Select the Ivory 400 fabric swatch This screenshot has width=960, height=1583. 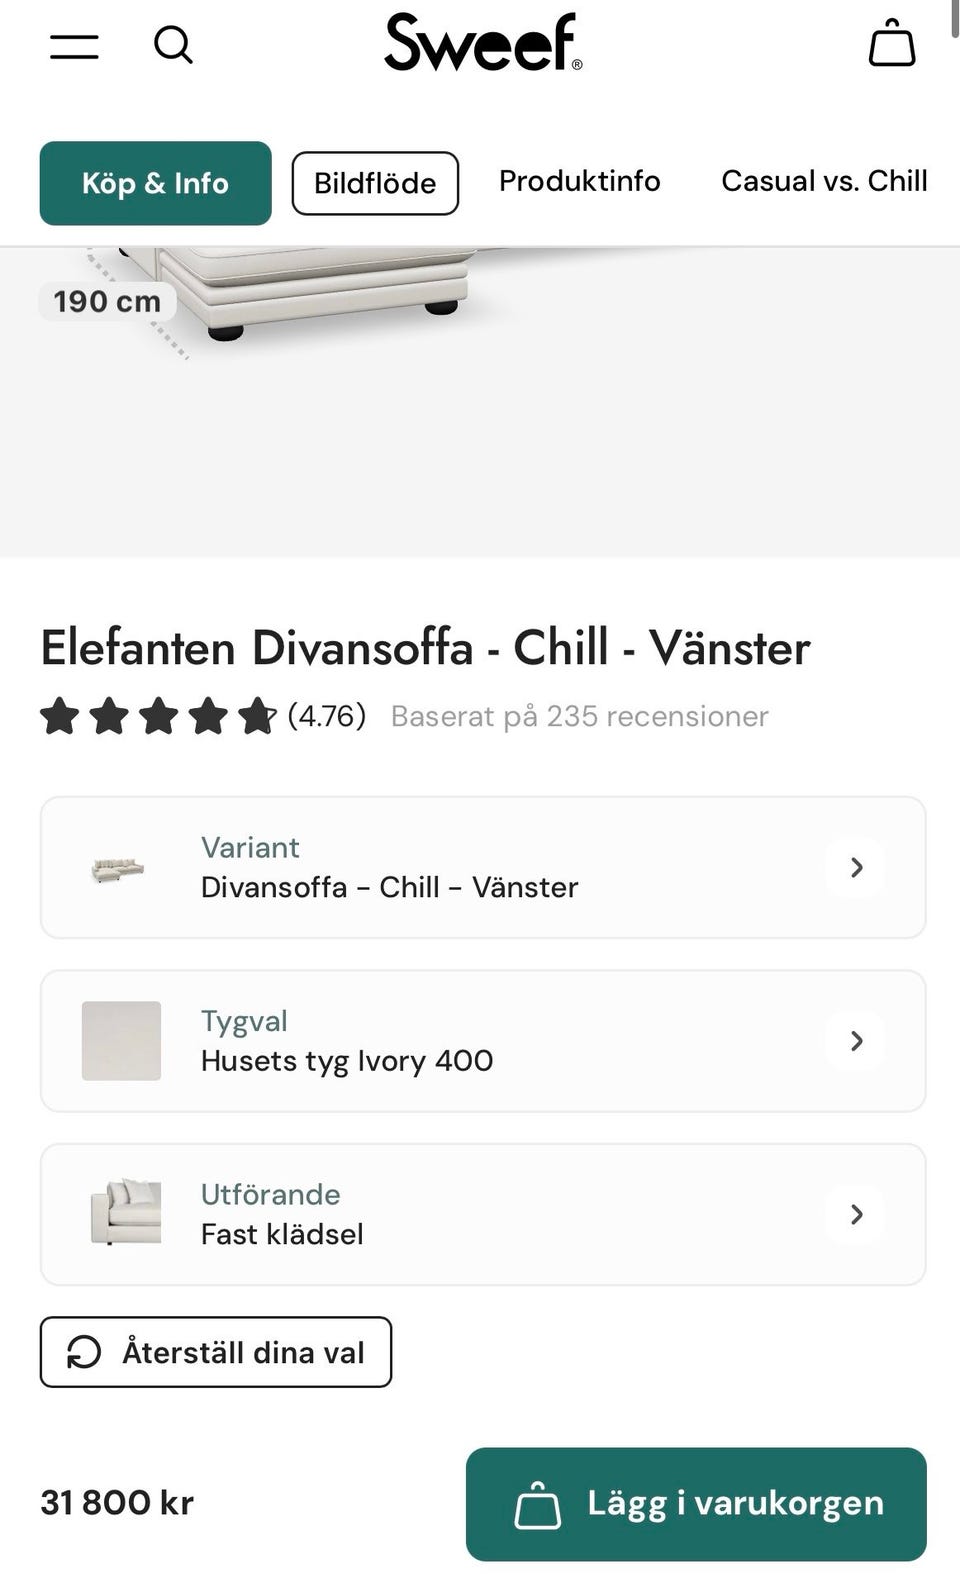[121, 1041]
